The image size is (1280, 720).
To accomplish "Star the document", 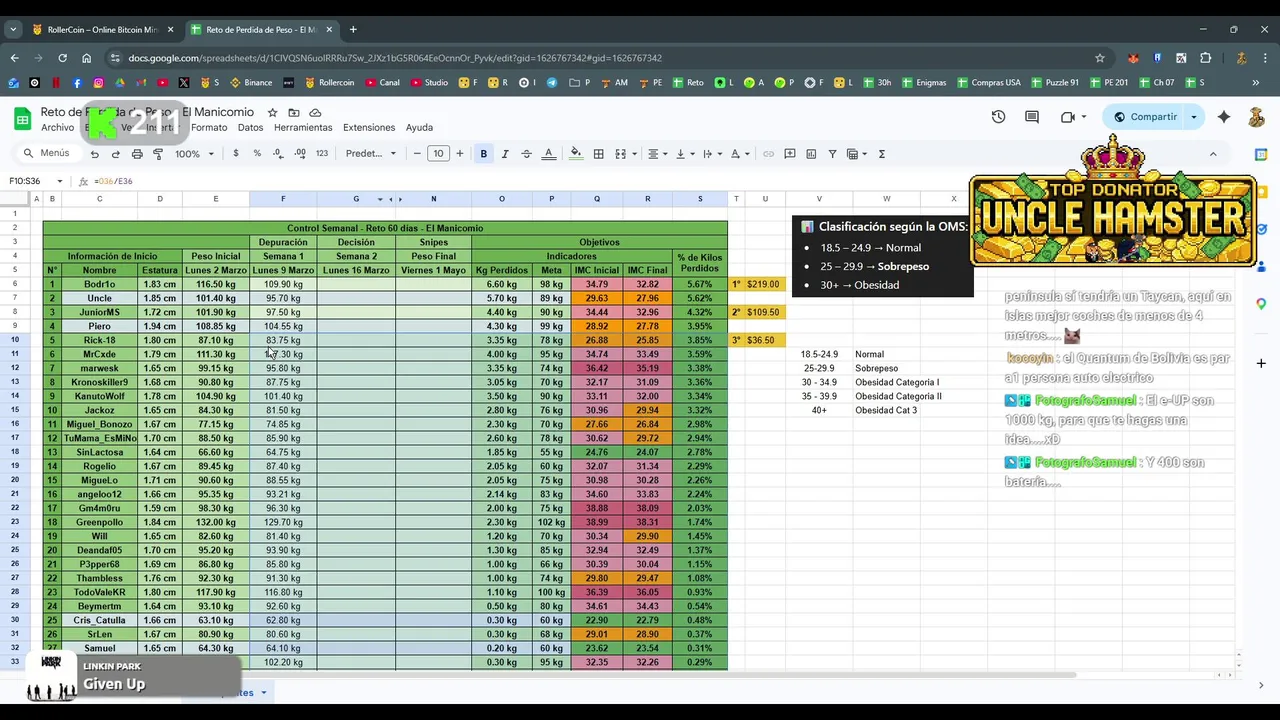I will [271, 113].
